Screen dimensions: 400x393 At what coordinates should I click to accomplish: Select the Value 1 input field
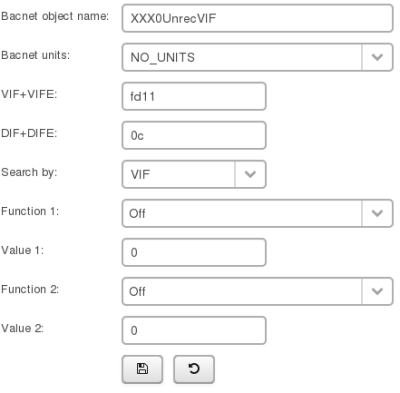click(194, 252)
